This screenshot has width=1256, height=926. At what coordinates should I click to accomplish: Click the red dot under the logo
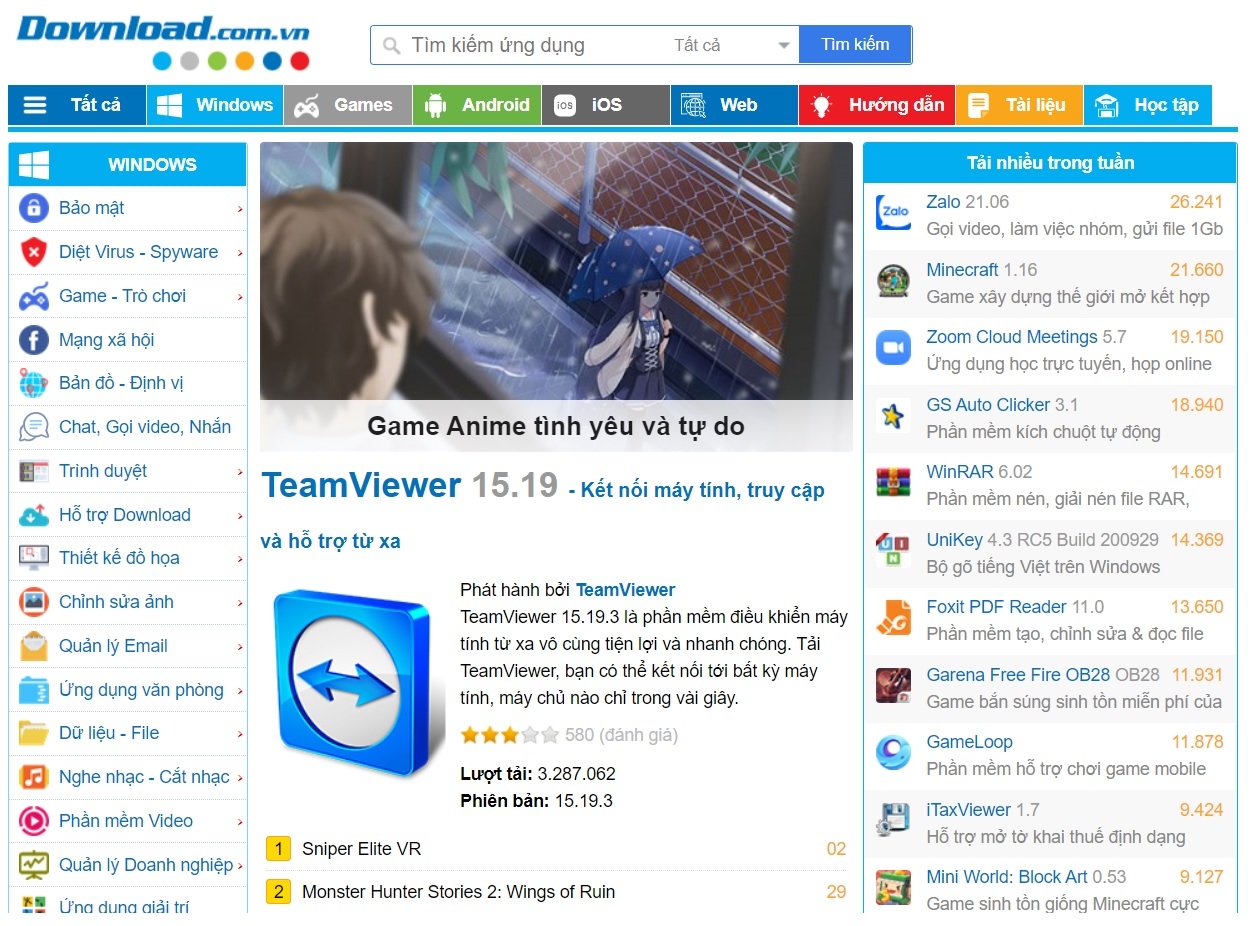pos(299,62)
